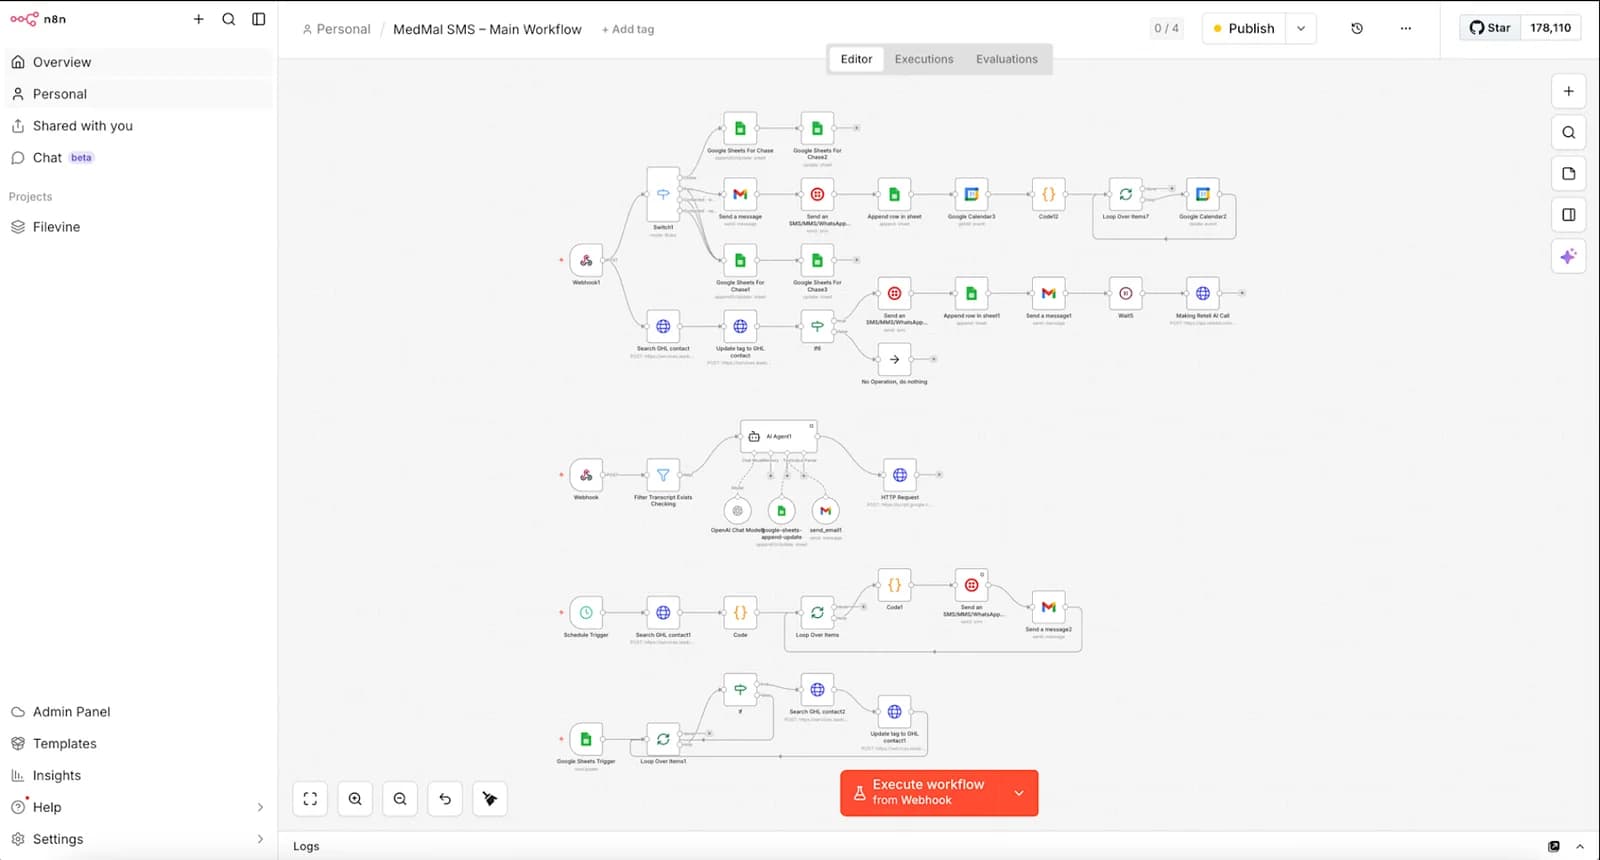This screenshot has height=860, width=1600.
Task: Zoom in on the canvas
Action: 355,798
